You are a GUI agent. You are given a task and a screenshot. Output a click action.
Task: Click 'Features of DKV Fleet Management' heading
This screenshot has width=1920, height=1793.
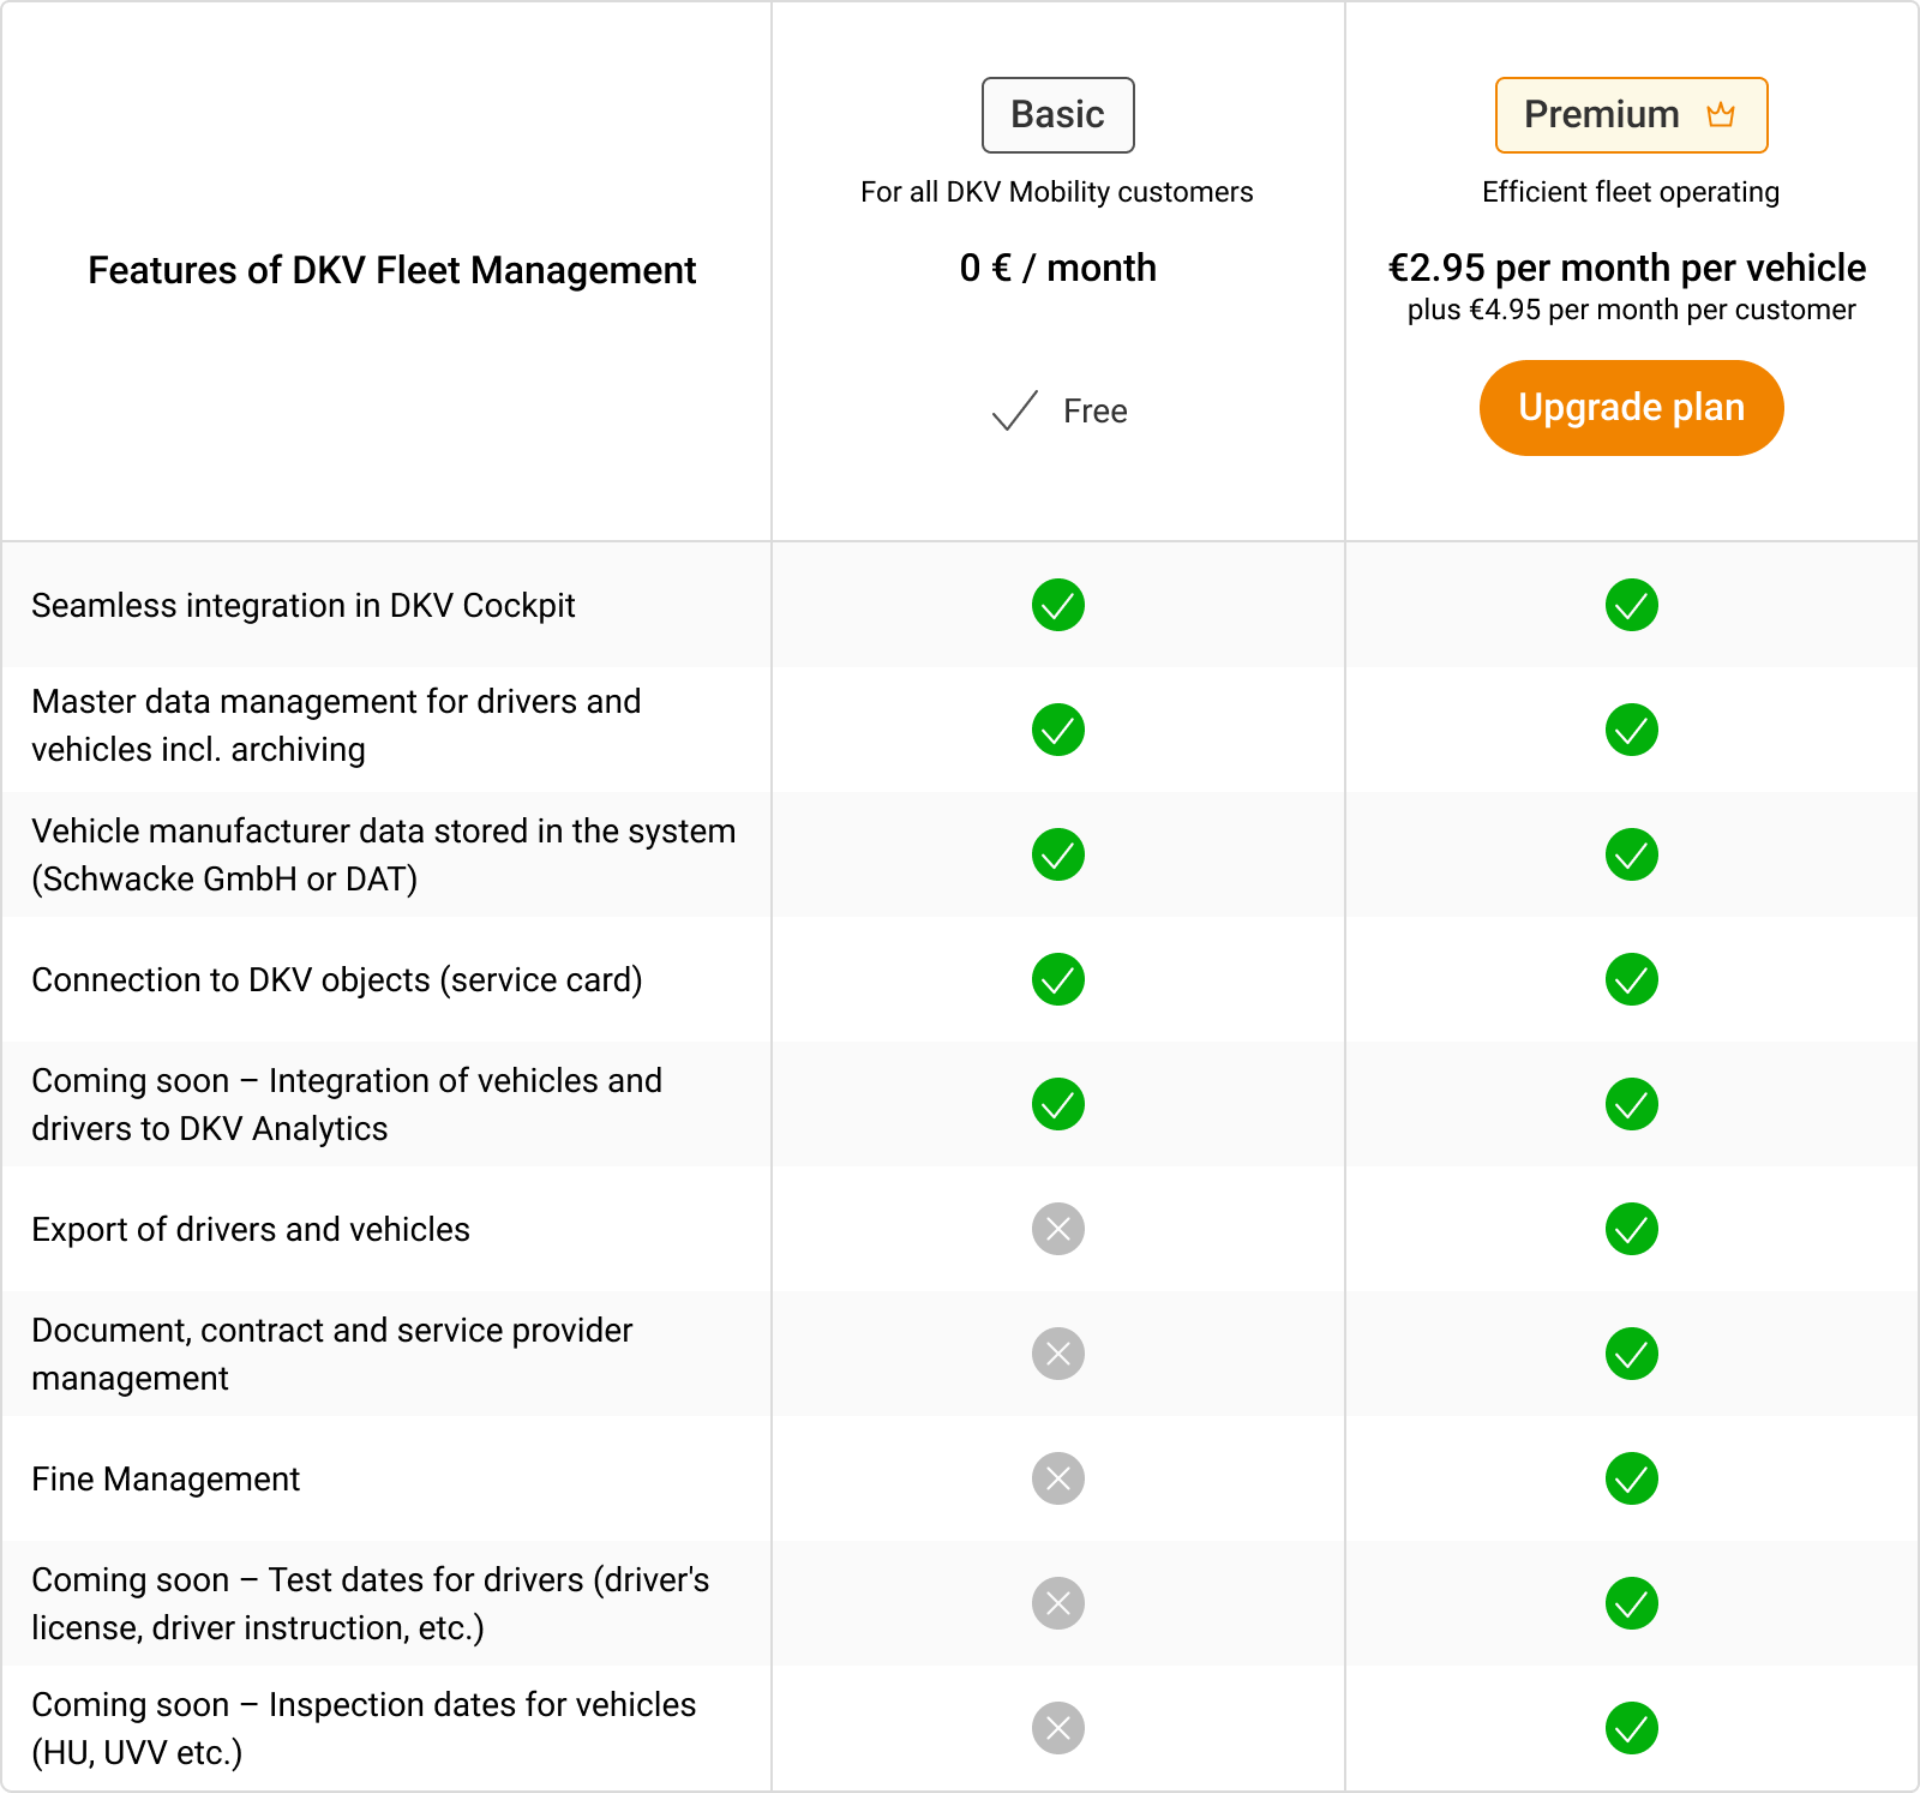[392, 271]
